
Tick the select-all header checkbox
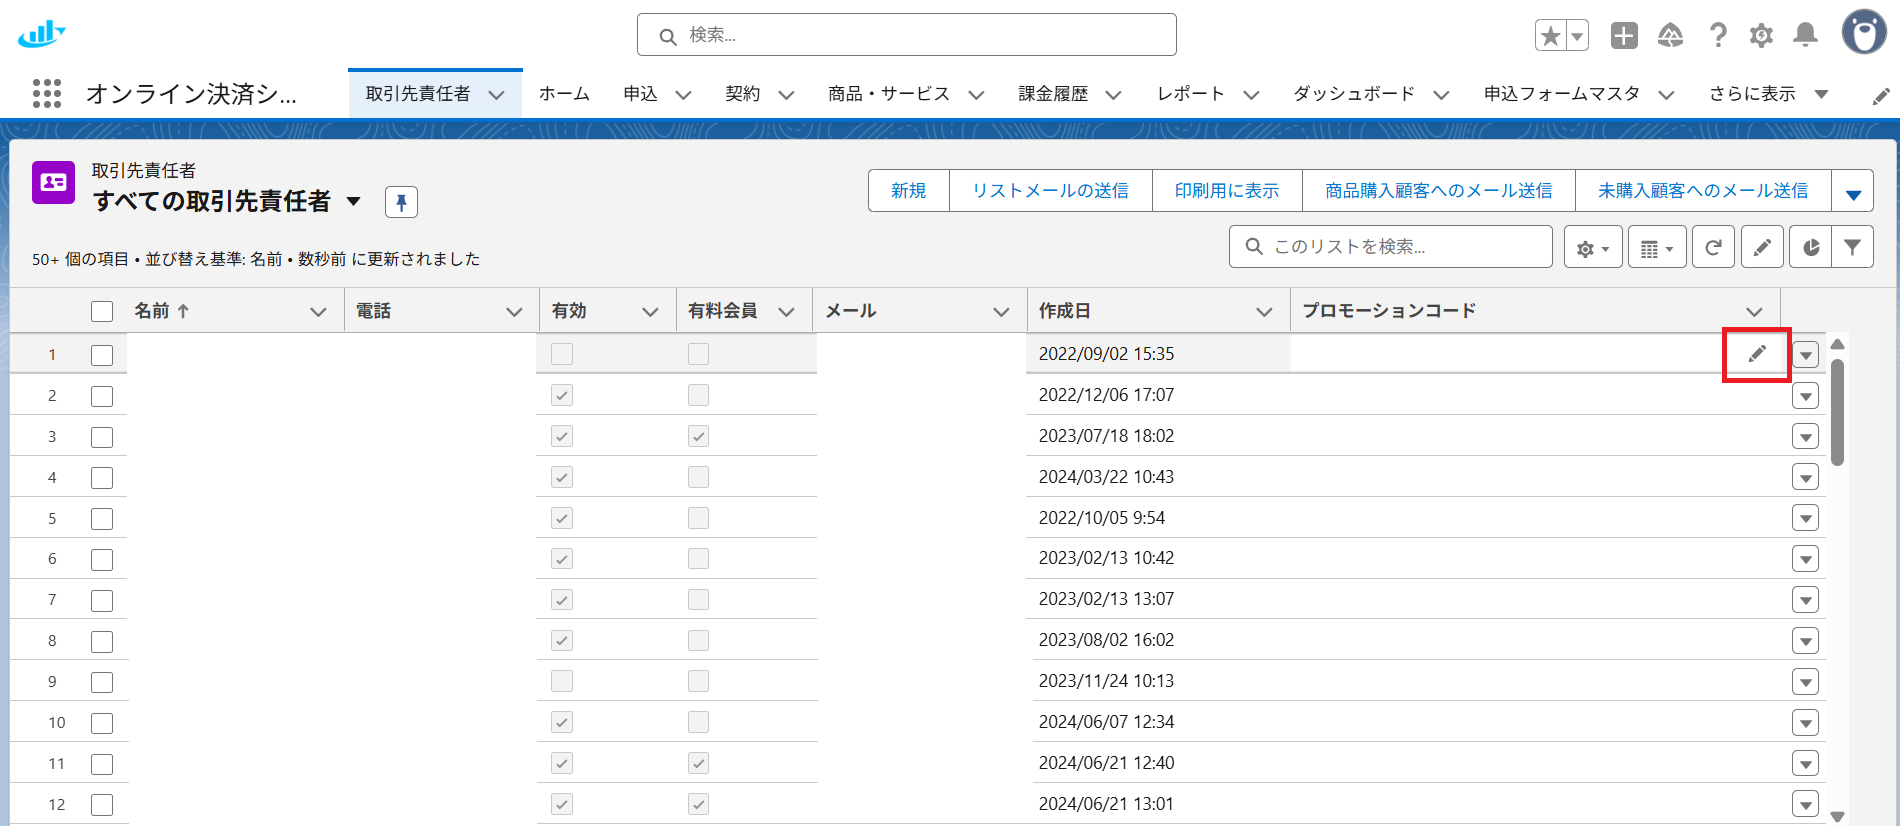coord(102,311)
